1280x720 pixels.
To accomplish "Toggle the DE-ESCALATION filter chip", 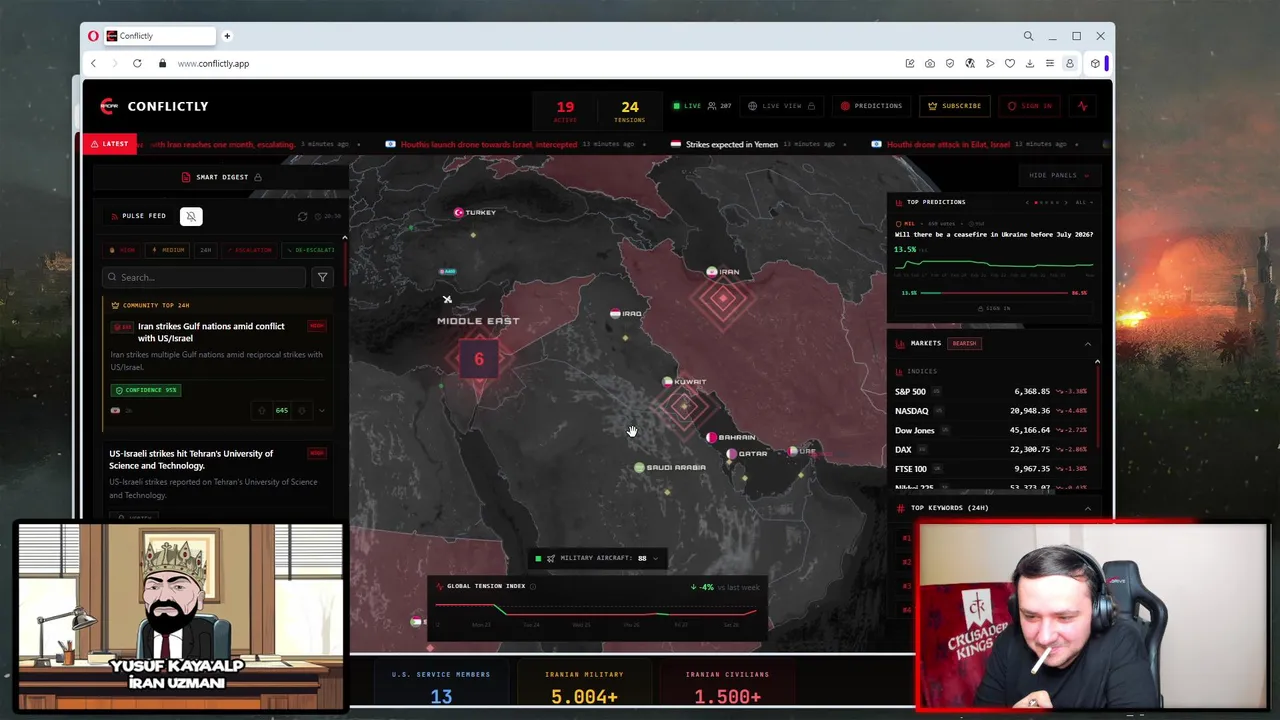I will point(310,250).
